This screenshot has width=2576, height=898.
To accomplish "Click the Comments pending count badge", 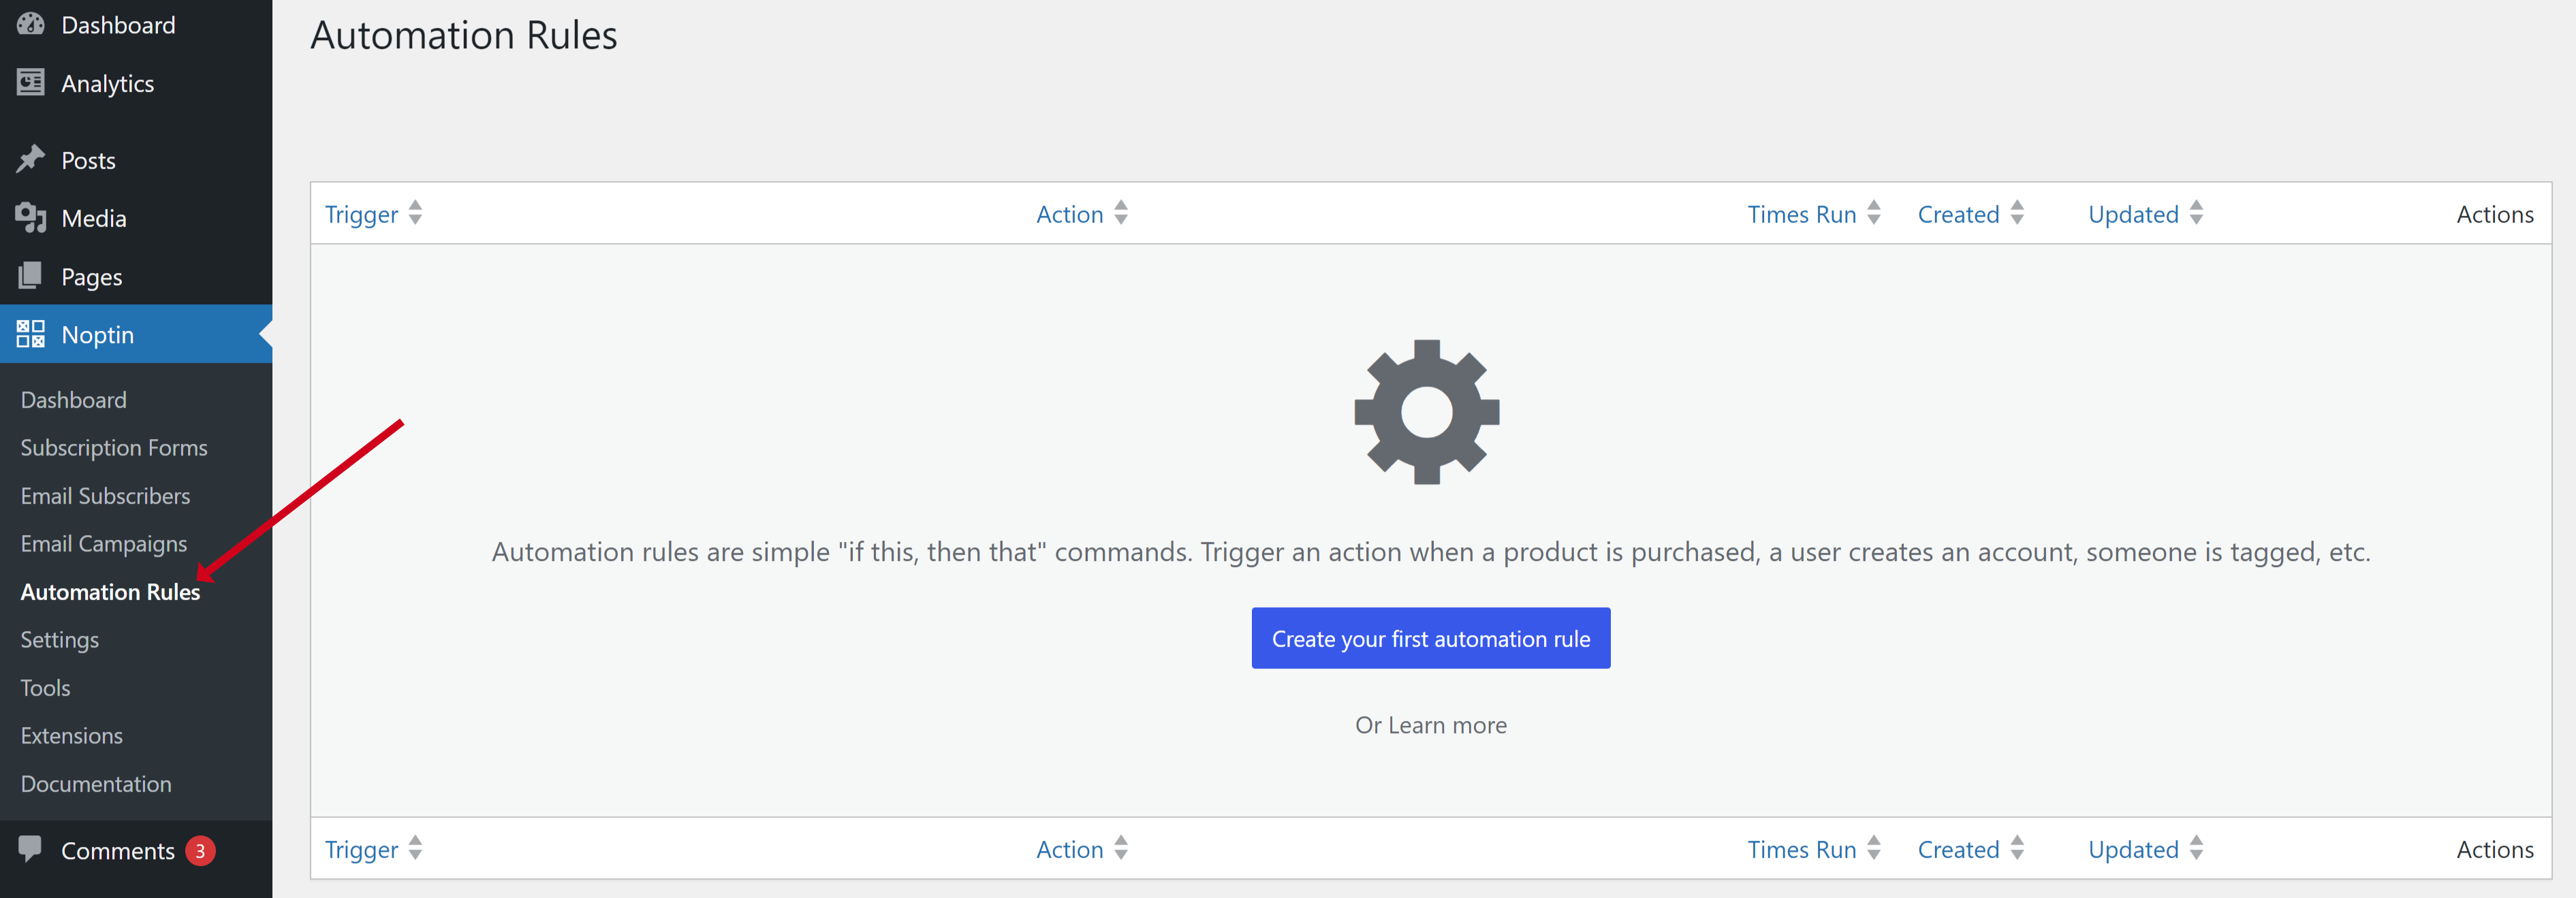I will (200, 851).
